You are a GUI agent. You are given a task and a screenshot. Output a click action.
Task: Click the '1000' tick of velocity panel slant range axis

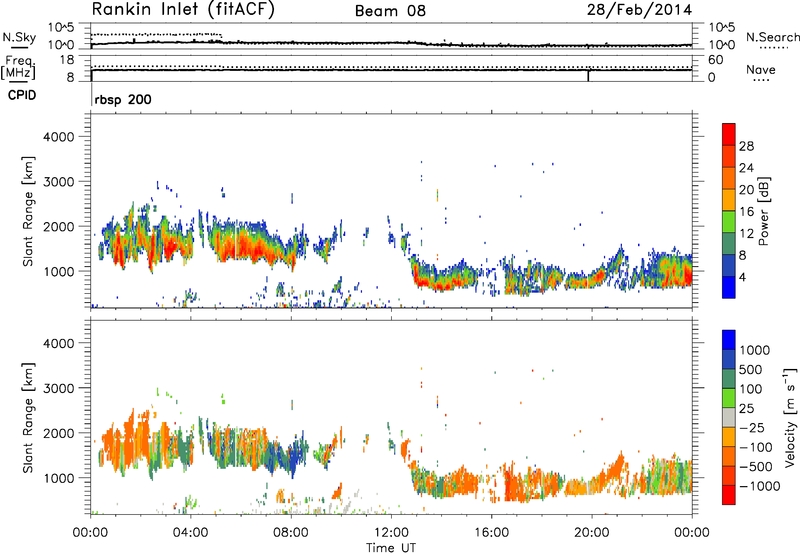pos(58,478)
